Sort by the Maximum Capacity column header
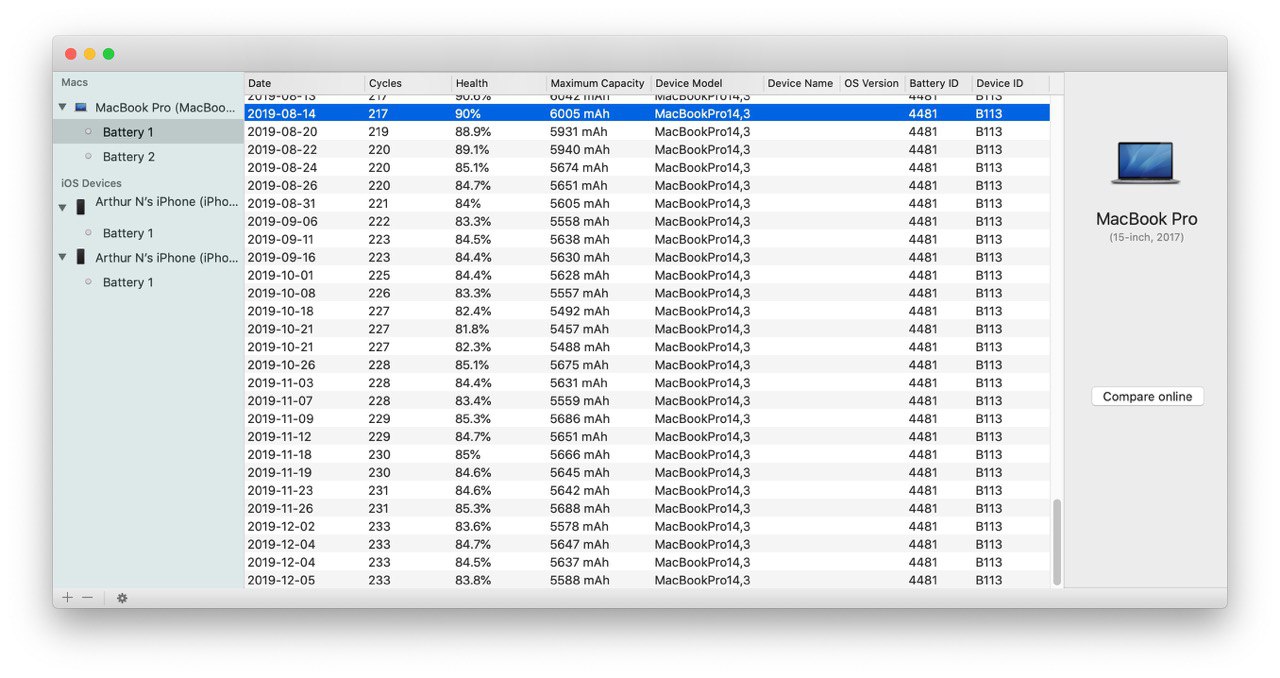 pyautogui.click(x=599, y=83)
